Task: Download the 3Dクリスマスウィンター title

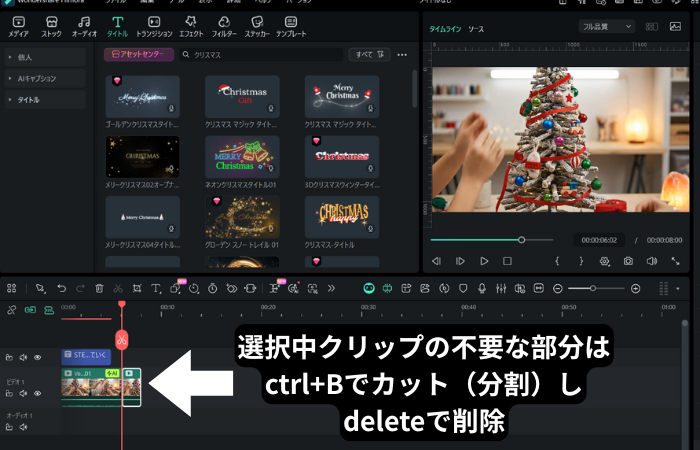Action: point(370,169)
